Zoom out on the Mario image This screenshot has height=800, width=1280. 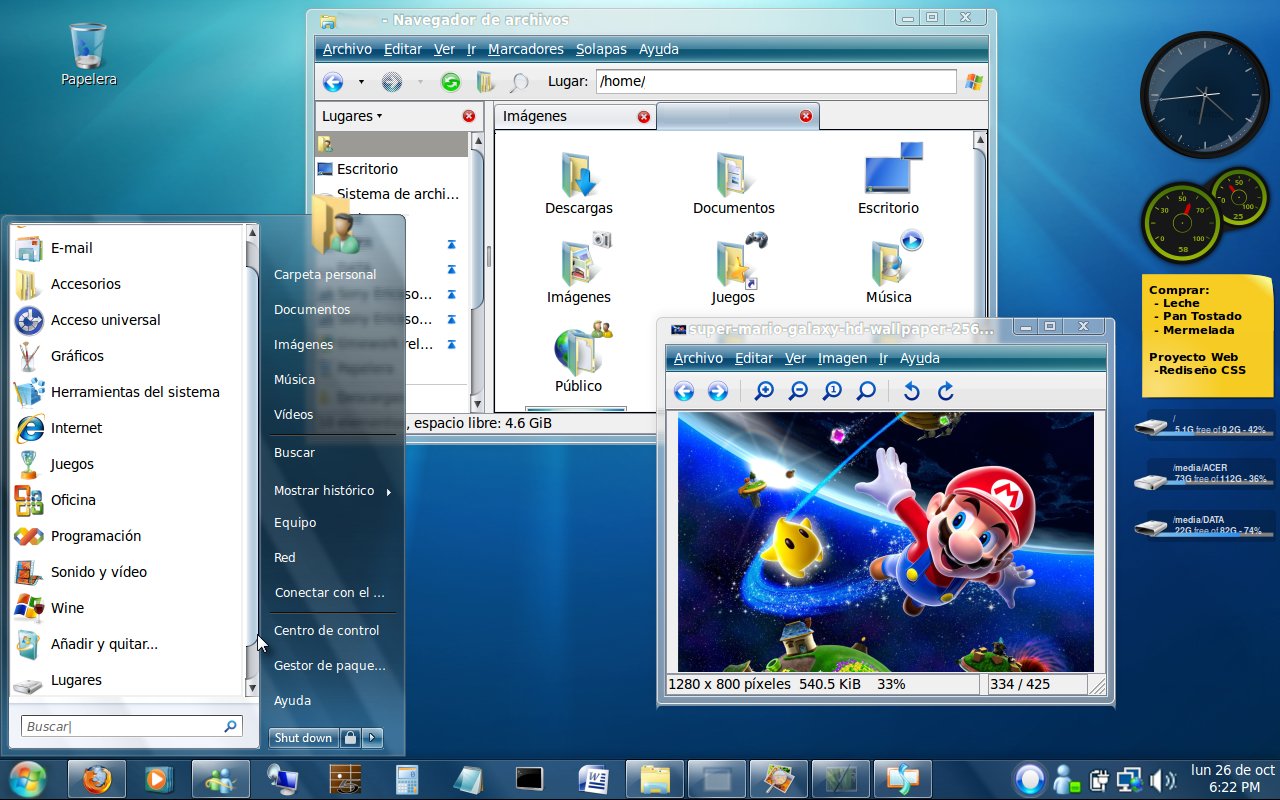[x=798, y=391]
